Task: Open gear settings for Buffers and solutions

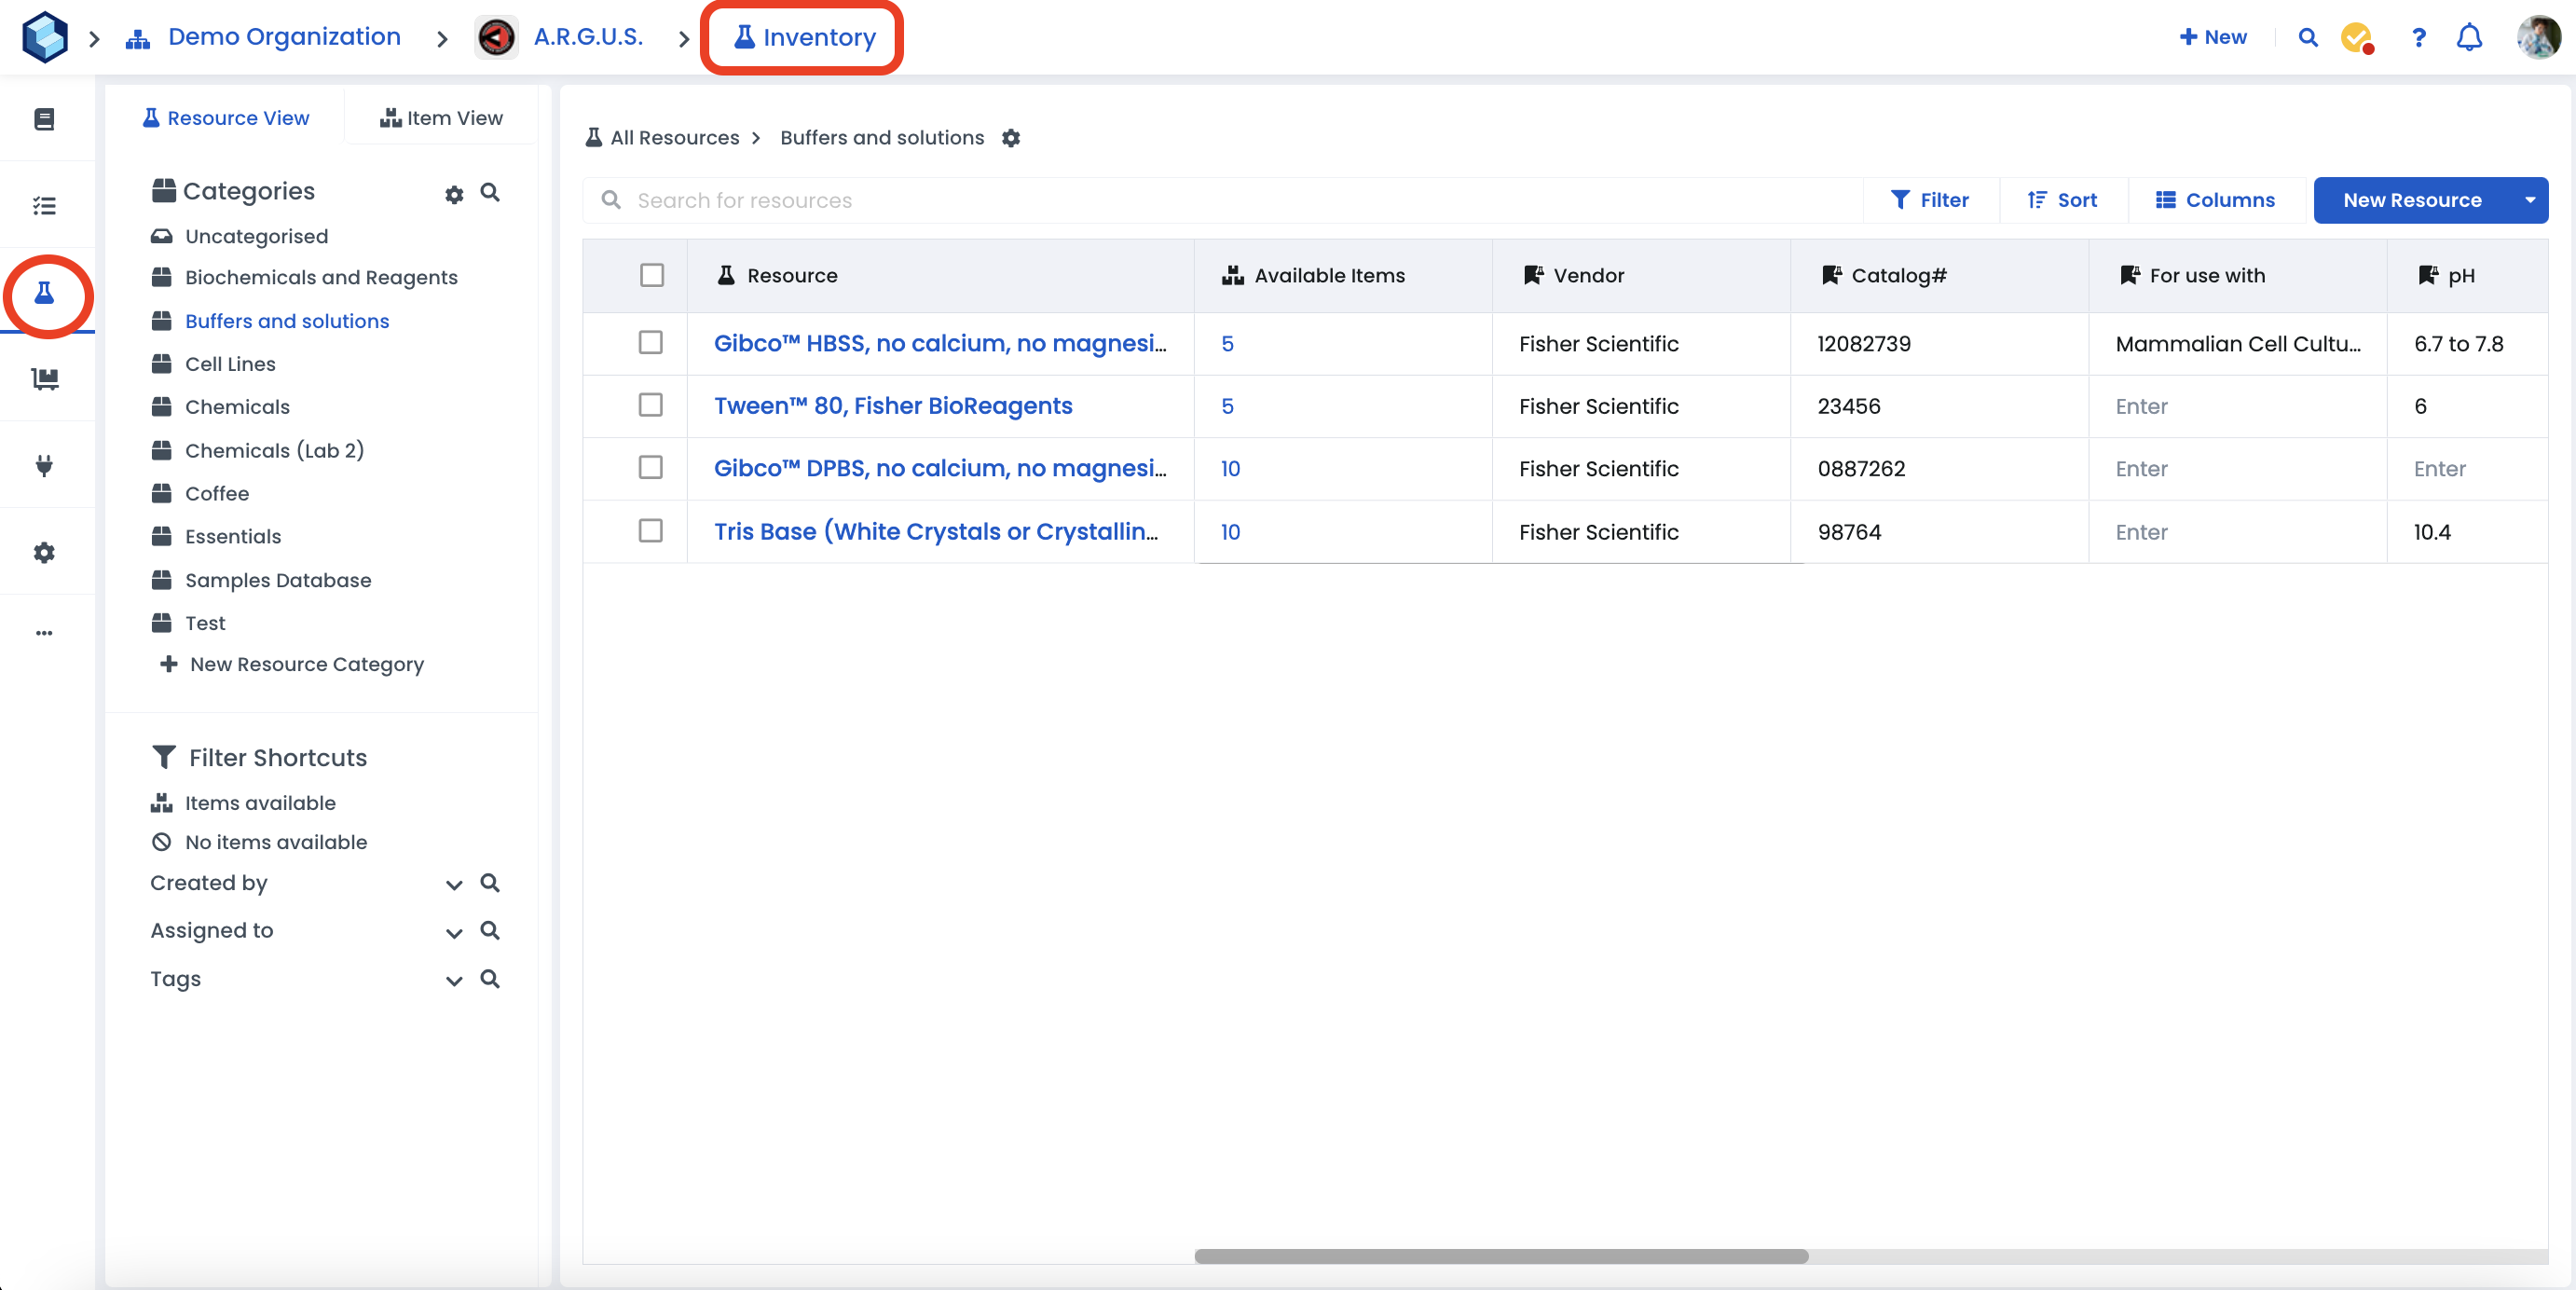Action: (x=1011, y=138)
